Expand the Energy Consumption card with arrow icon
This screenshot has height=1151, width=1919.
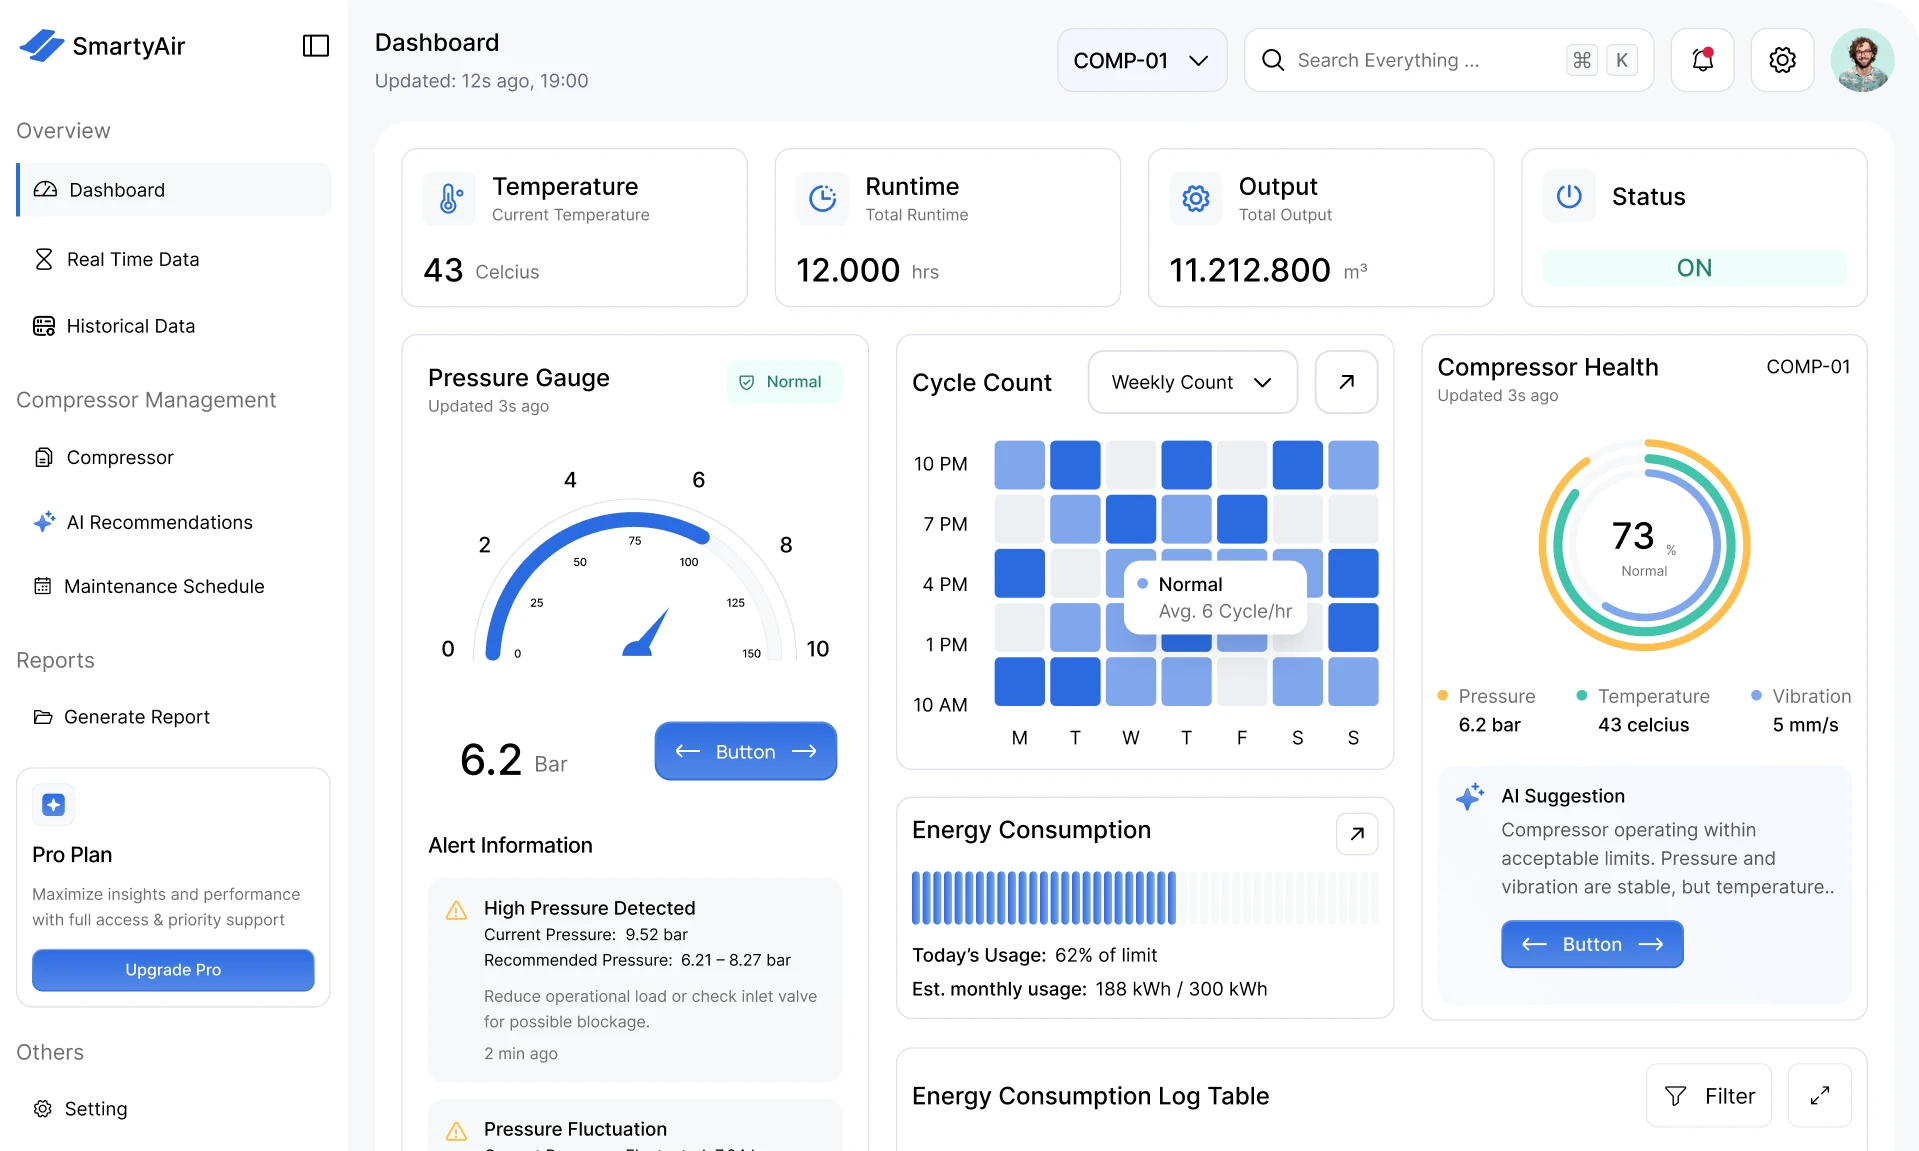pyautogui.click(x=1356, y=833)
